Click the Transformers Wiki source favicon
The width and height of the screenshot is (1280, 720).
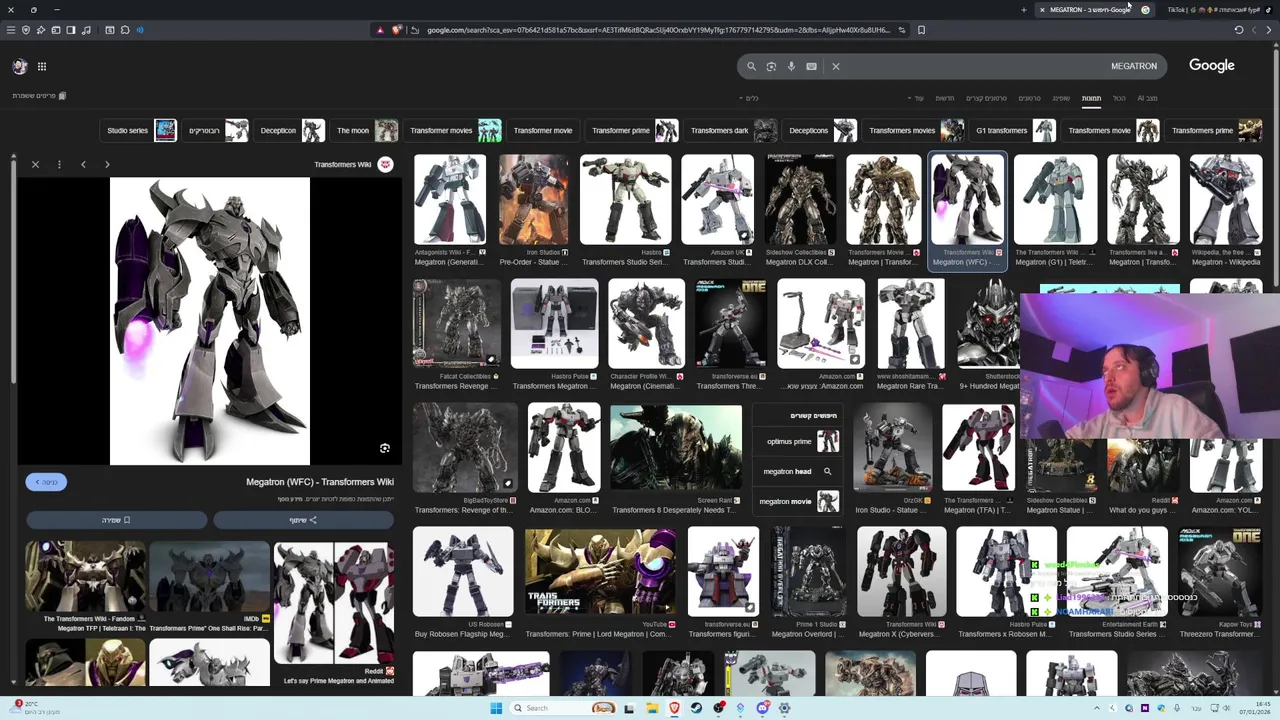point(385,164)
